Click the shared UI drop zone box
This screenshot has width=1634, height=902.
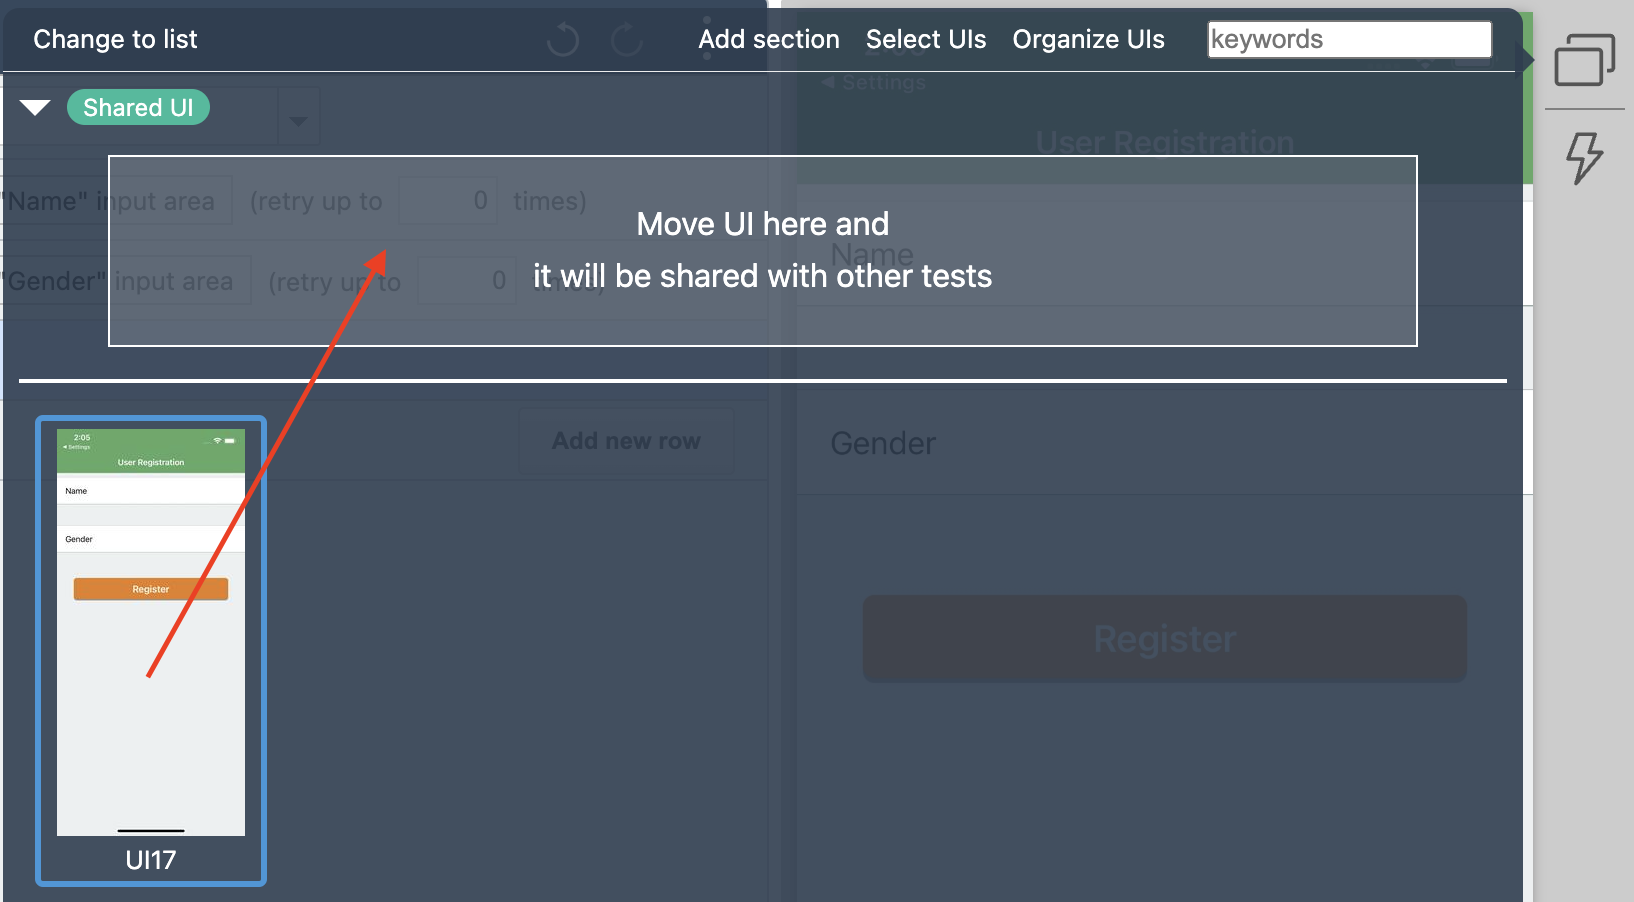point(763,251)
